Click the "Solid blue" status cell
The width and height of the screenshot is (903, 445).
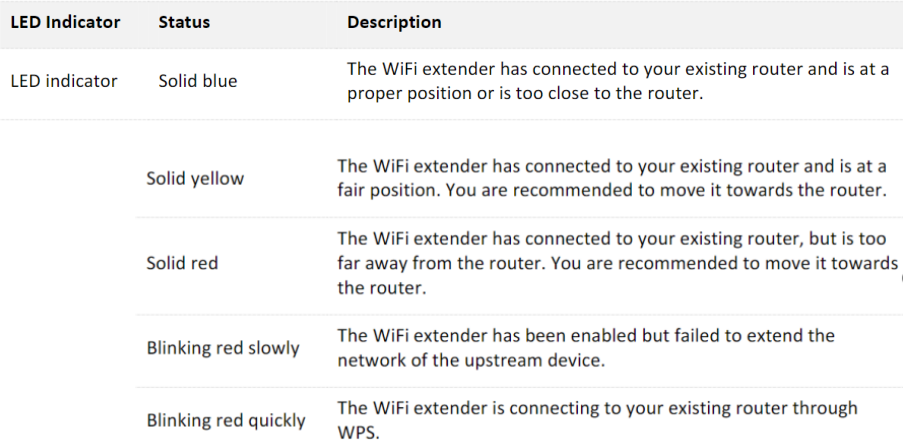[198, 81]
